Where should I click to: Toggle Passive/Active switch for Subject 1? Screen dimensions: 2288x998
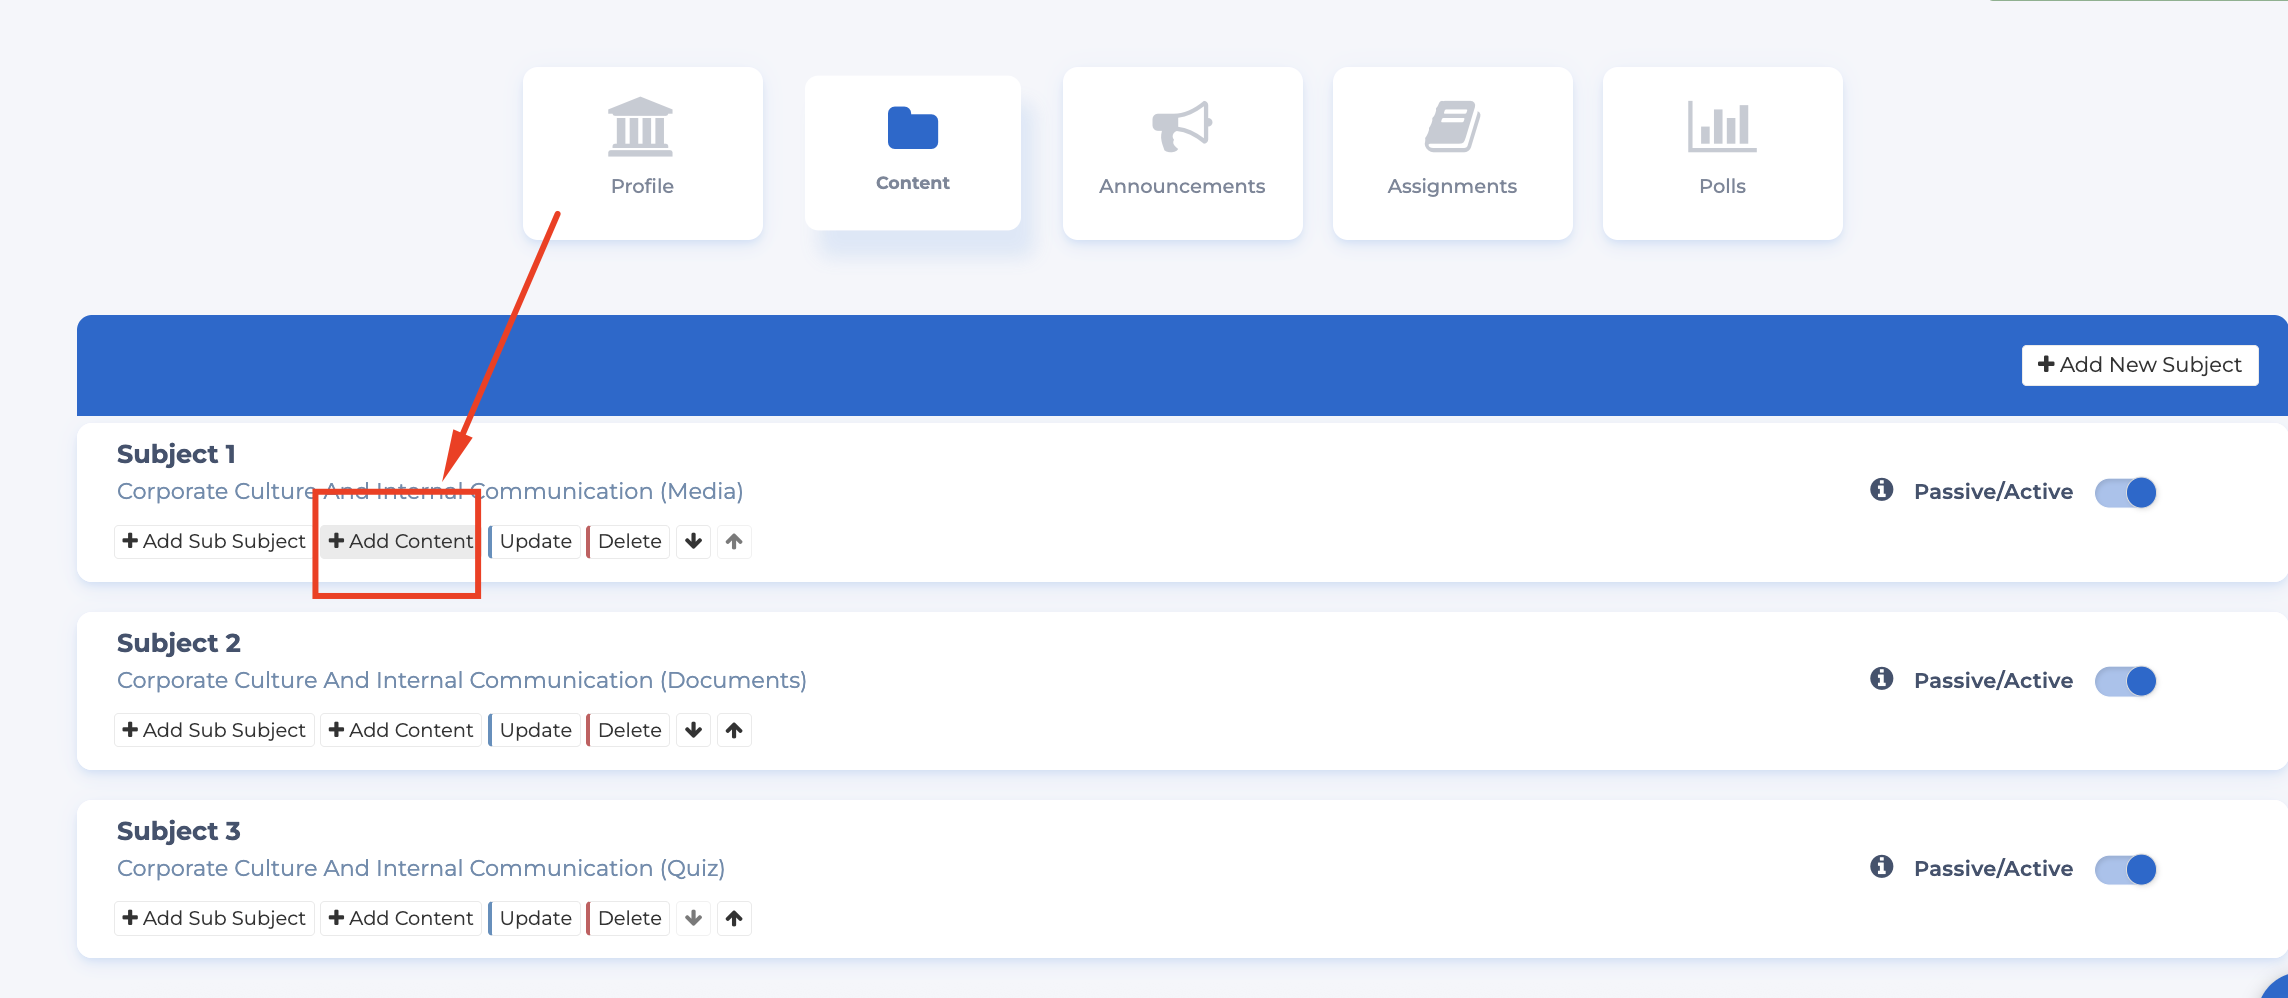pos(2125,492)
